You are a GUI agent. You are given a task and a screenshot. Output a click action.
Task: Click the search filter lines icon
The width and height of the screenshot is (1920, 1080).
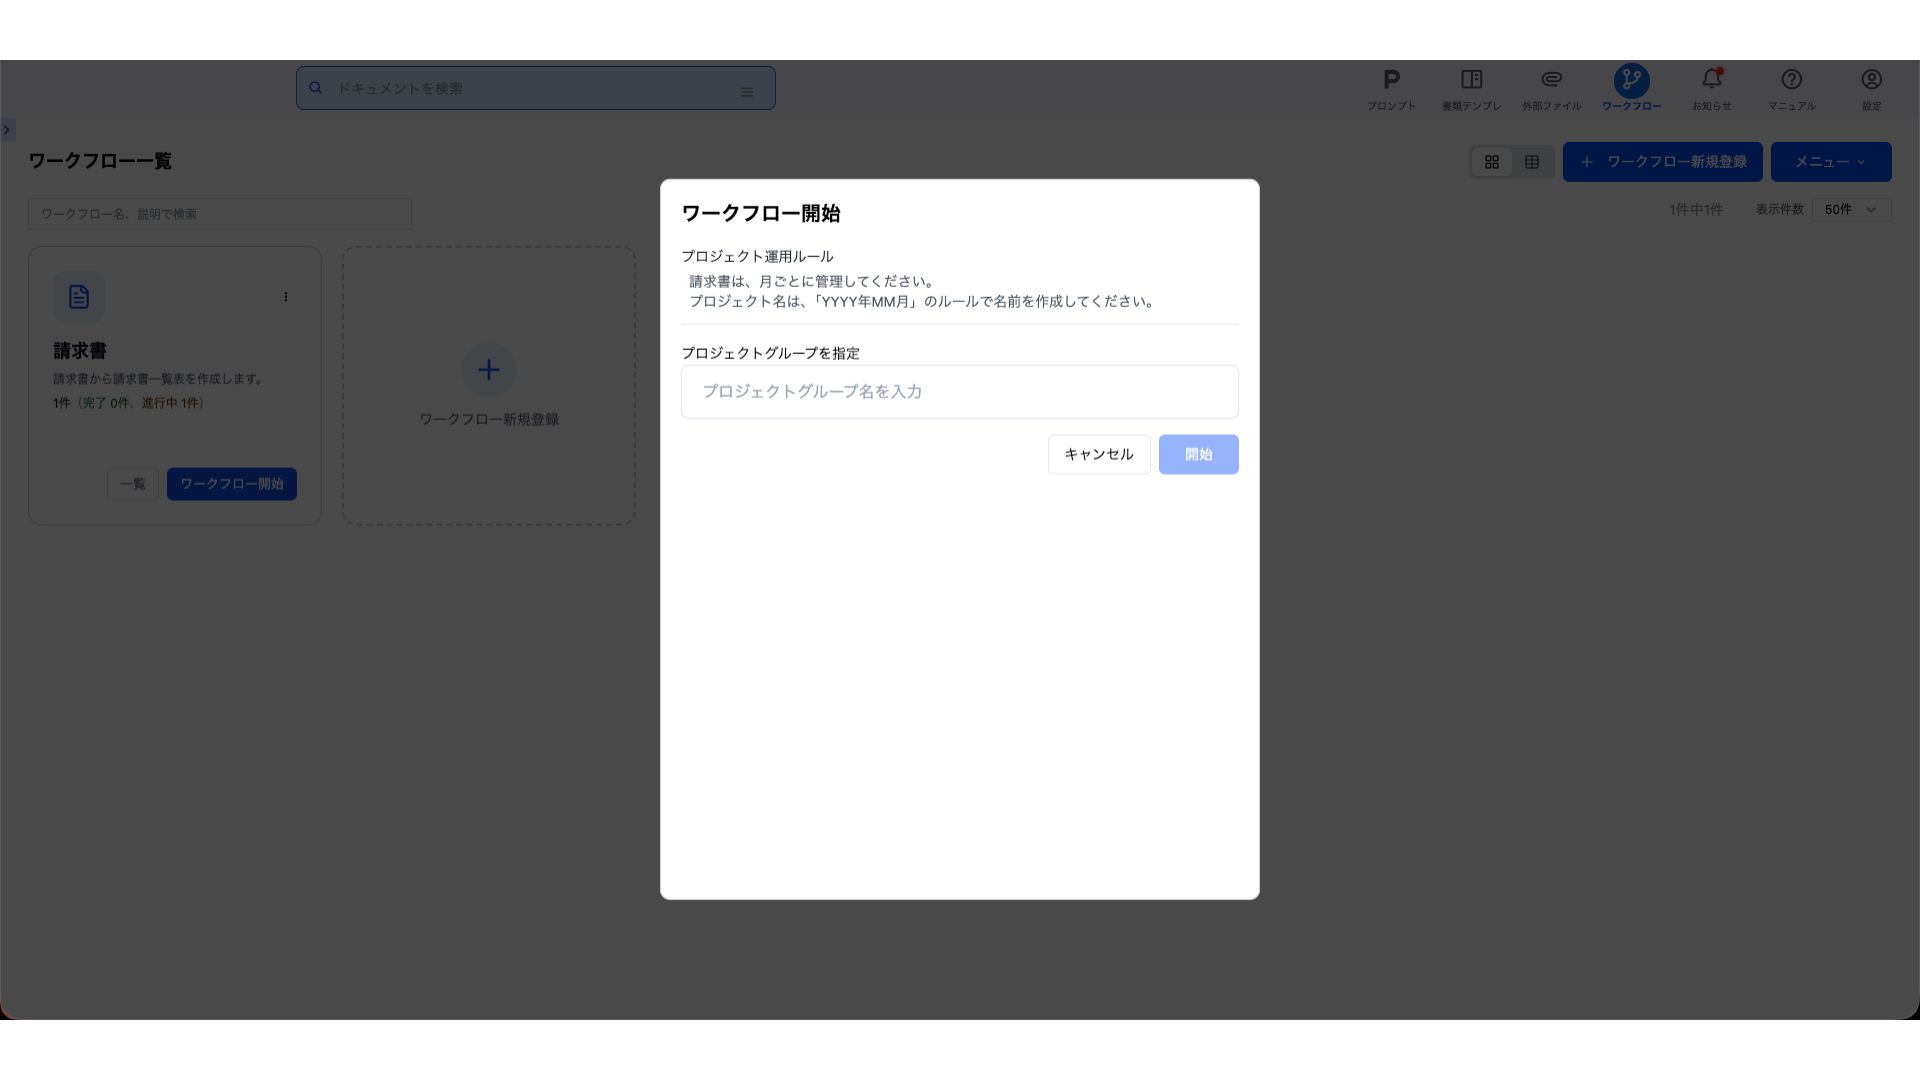pyautogui.click(x=746, y=91)
